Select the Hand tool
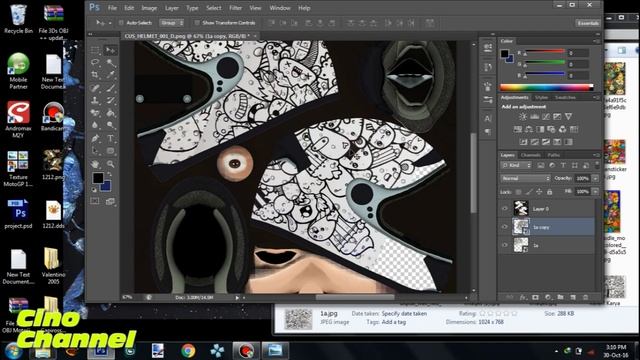The image size is (640, 360). pos(95,164)
